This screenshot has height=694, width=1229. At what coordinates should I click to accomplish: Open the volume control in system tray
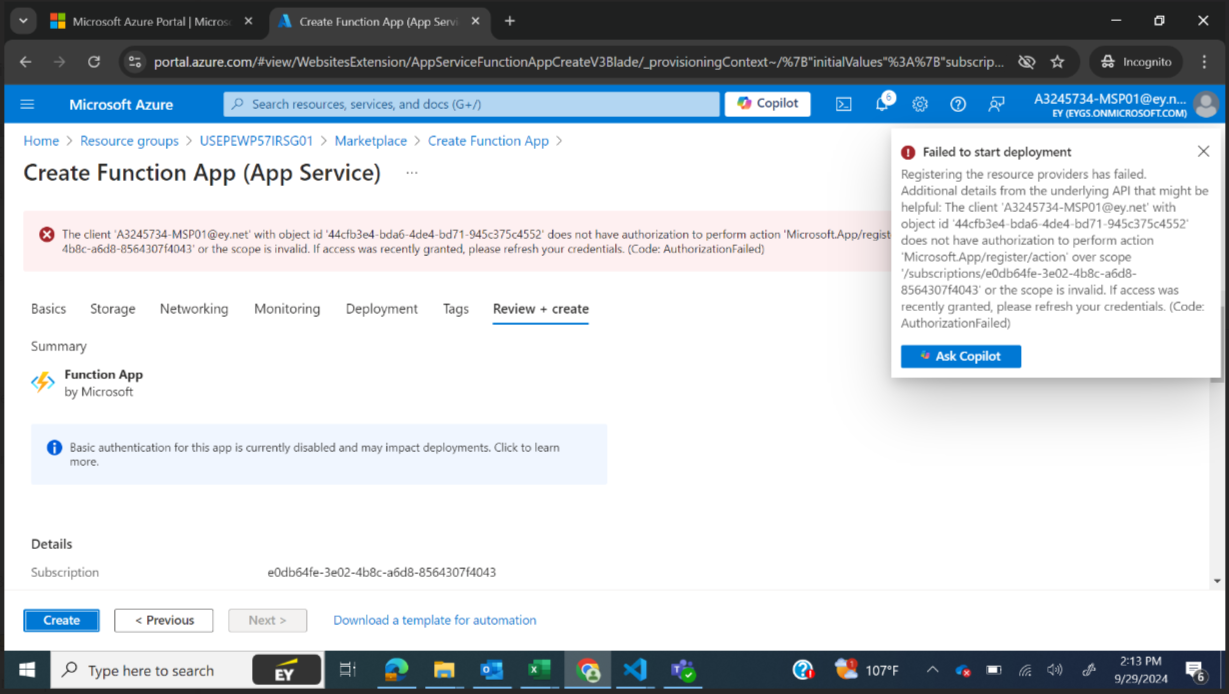(1055, 670)
